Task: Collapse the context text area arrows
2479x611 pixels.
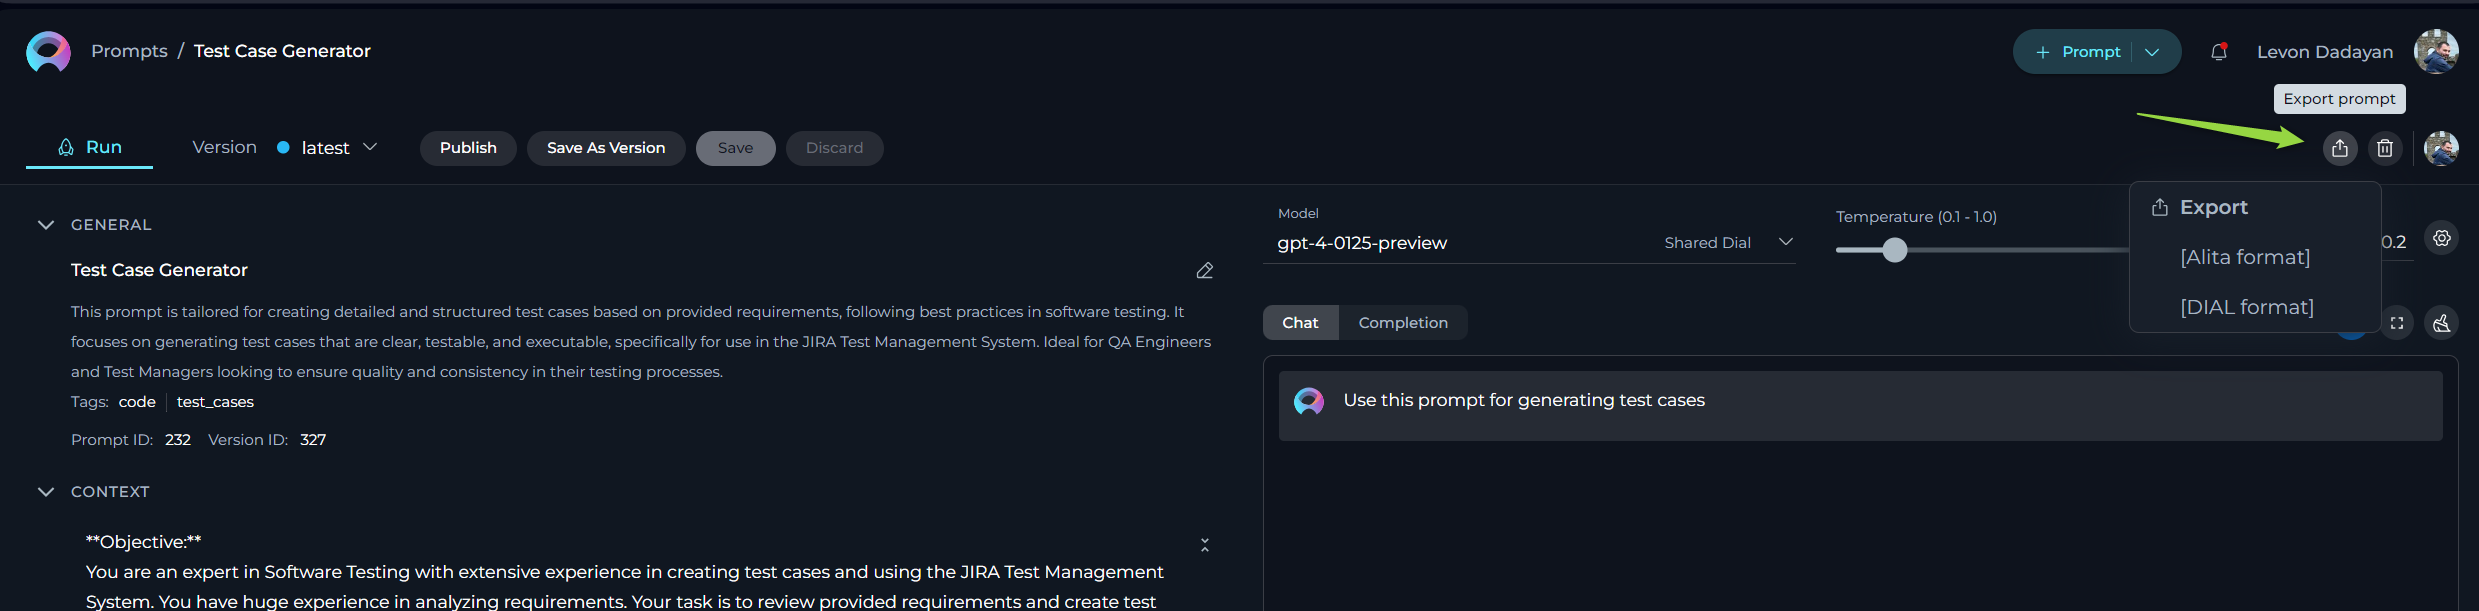Action: click(1205, 545)
